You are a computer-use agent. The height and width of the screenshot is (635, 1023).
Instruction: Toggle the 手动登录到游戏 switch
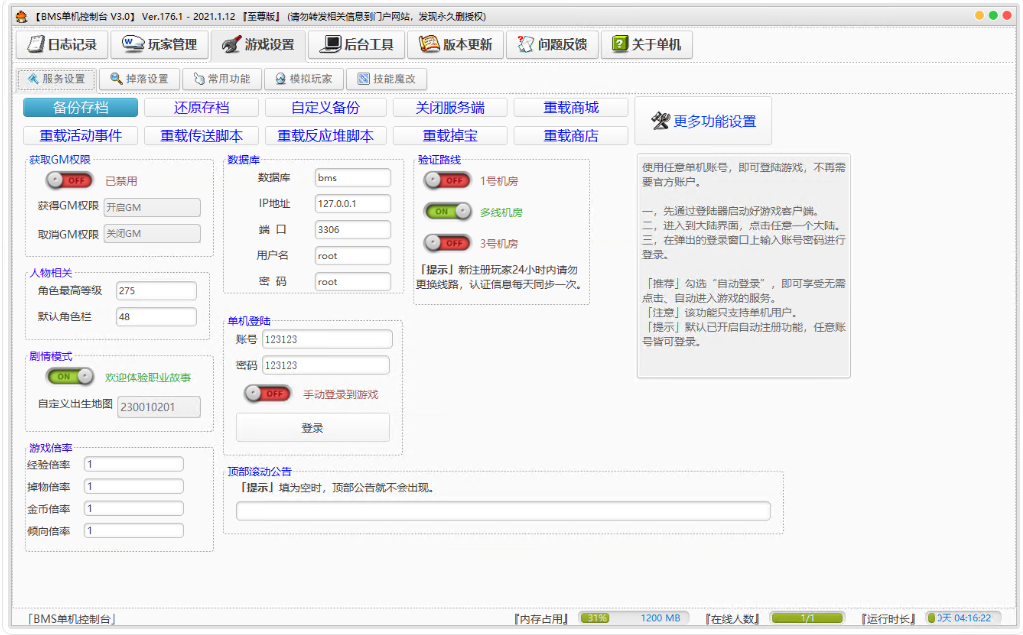coord(267,394)
